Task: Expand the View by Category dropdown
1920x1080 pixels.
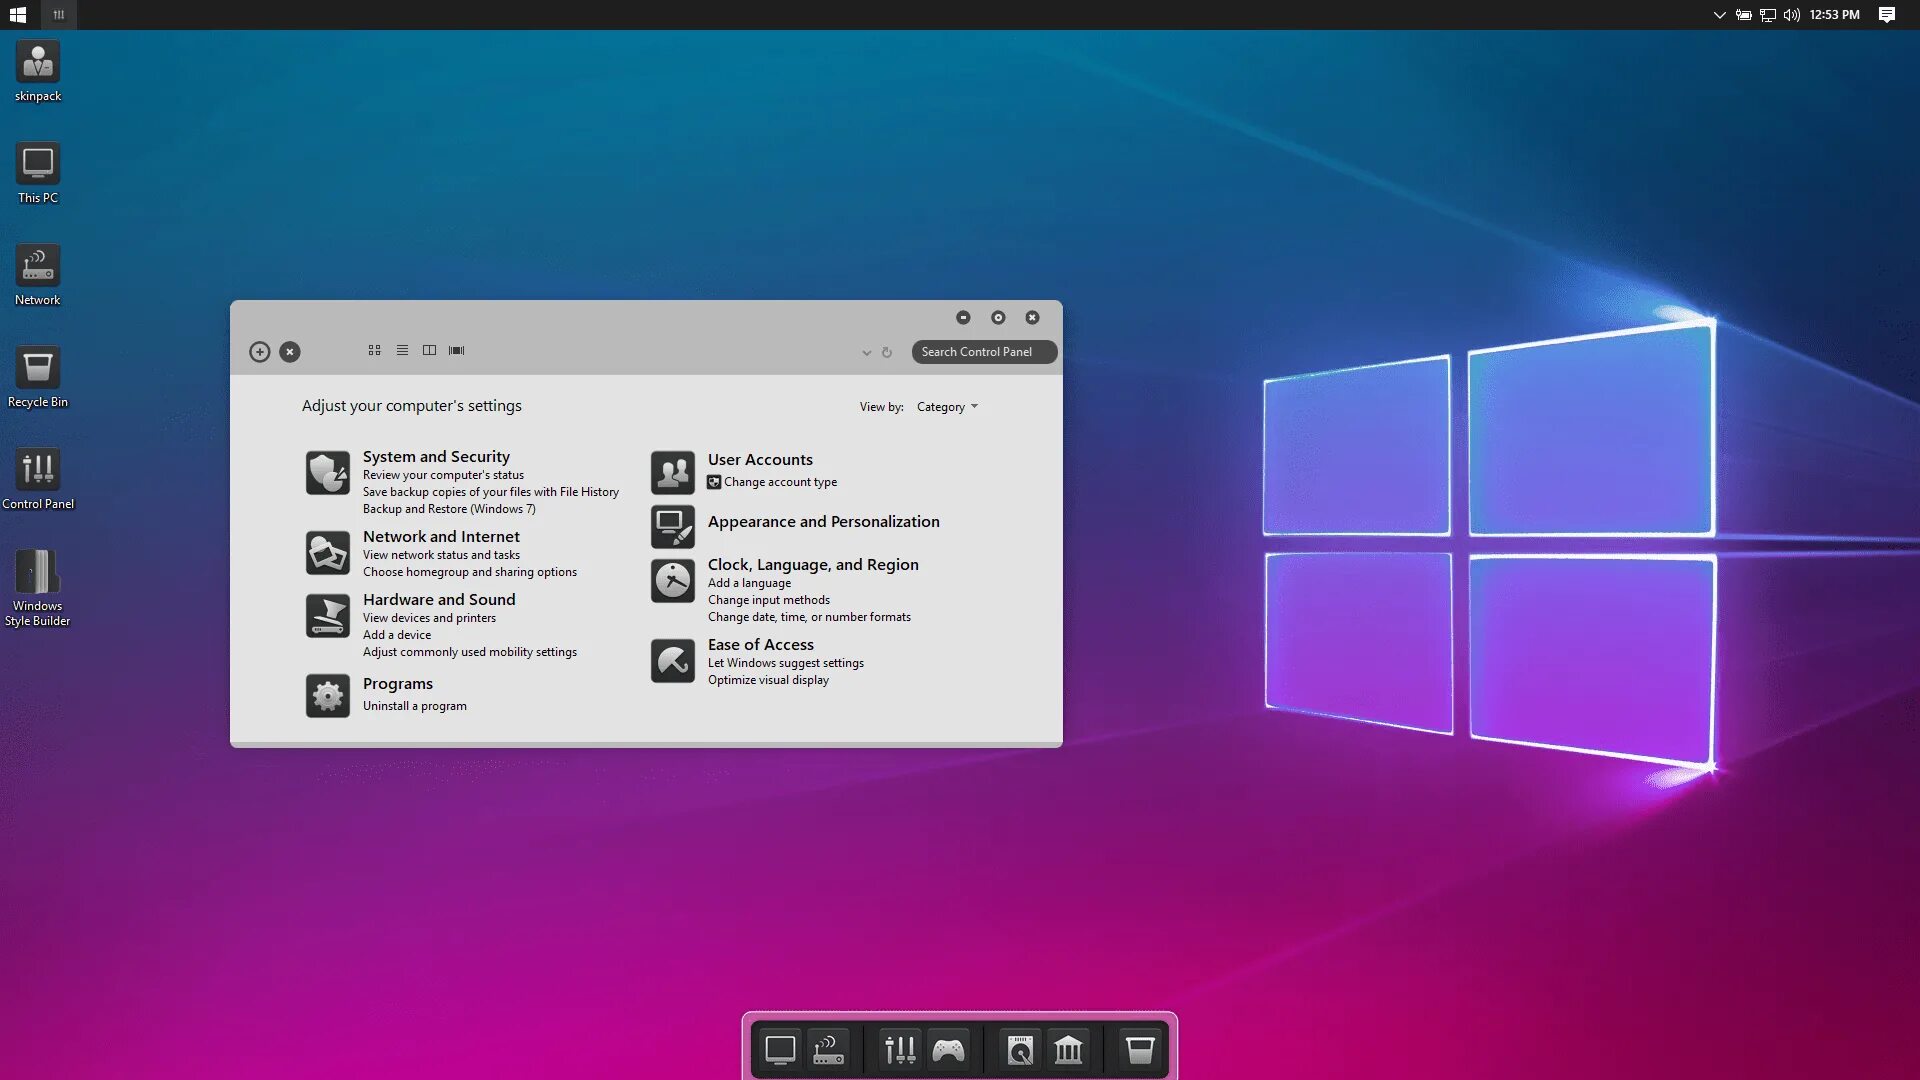Action: [x=947, y=407]
